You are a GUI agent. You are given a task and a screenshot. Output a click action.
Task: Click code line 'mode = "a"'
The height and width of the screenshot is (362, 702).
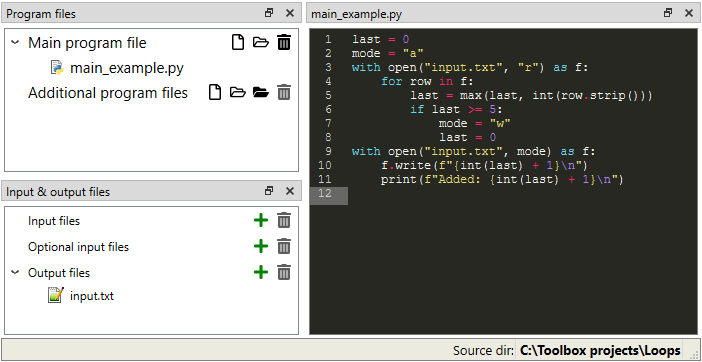(x=388, y=53)
